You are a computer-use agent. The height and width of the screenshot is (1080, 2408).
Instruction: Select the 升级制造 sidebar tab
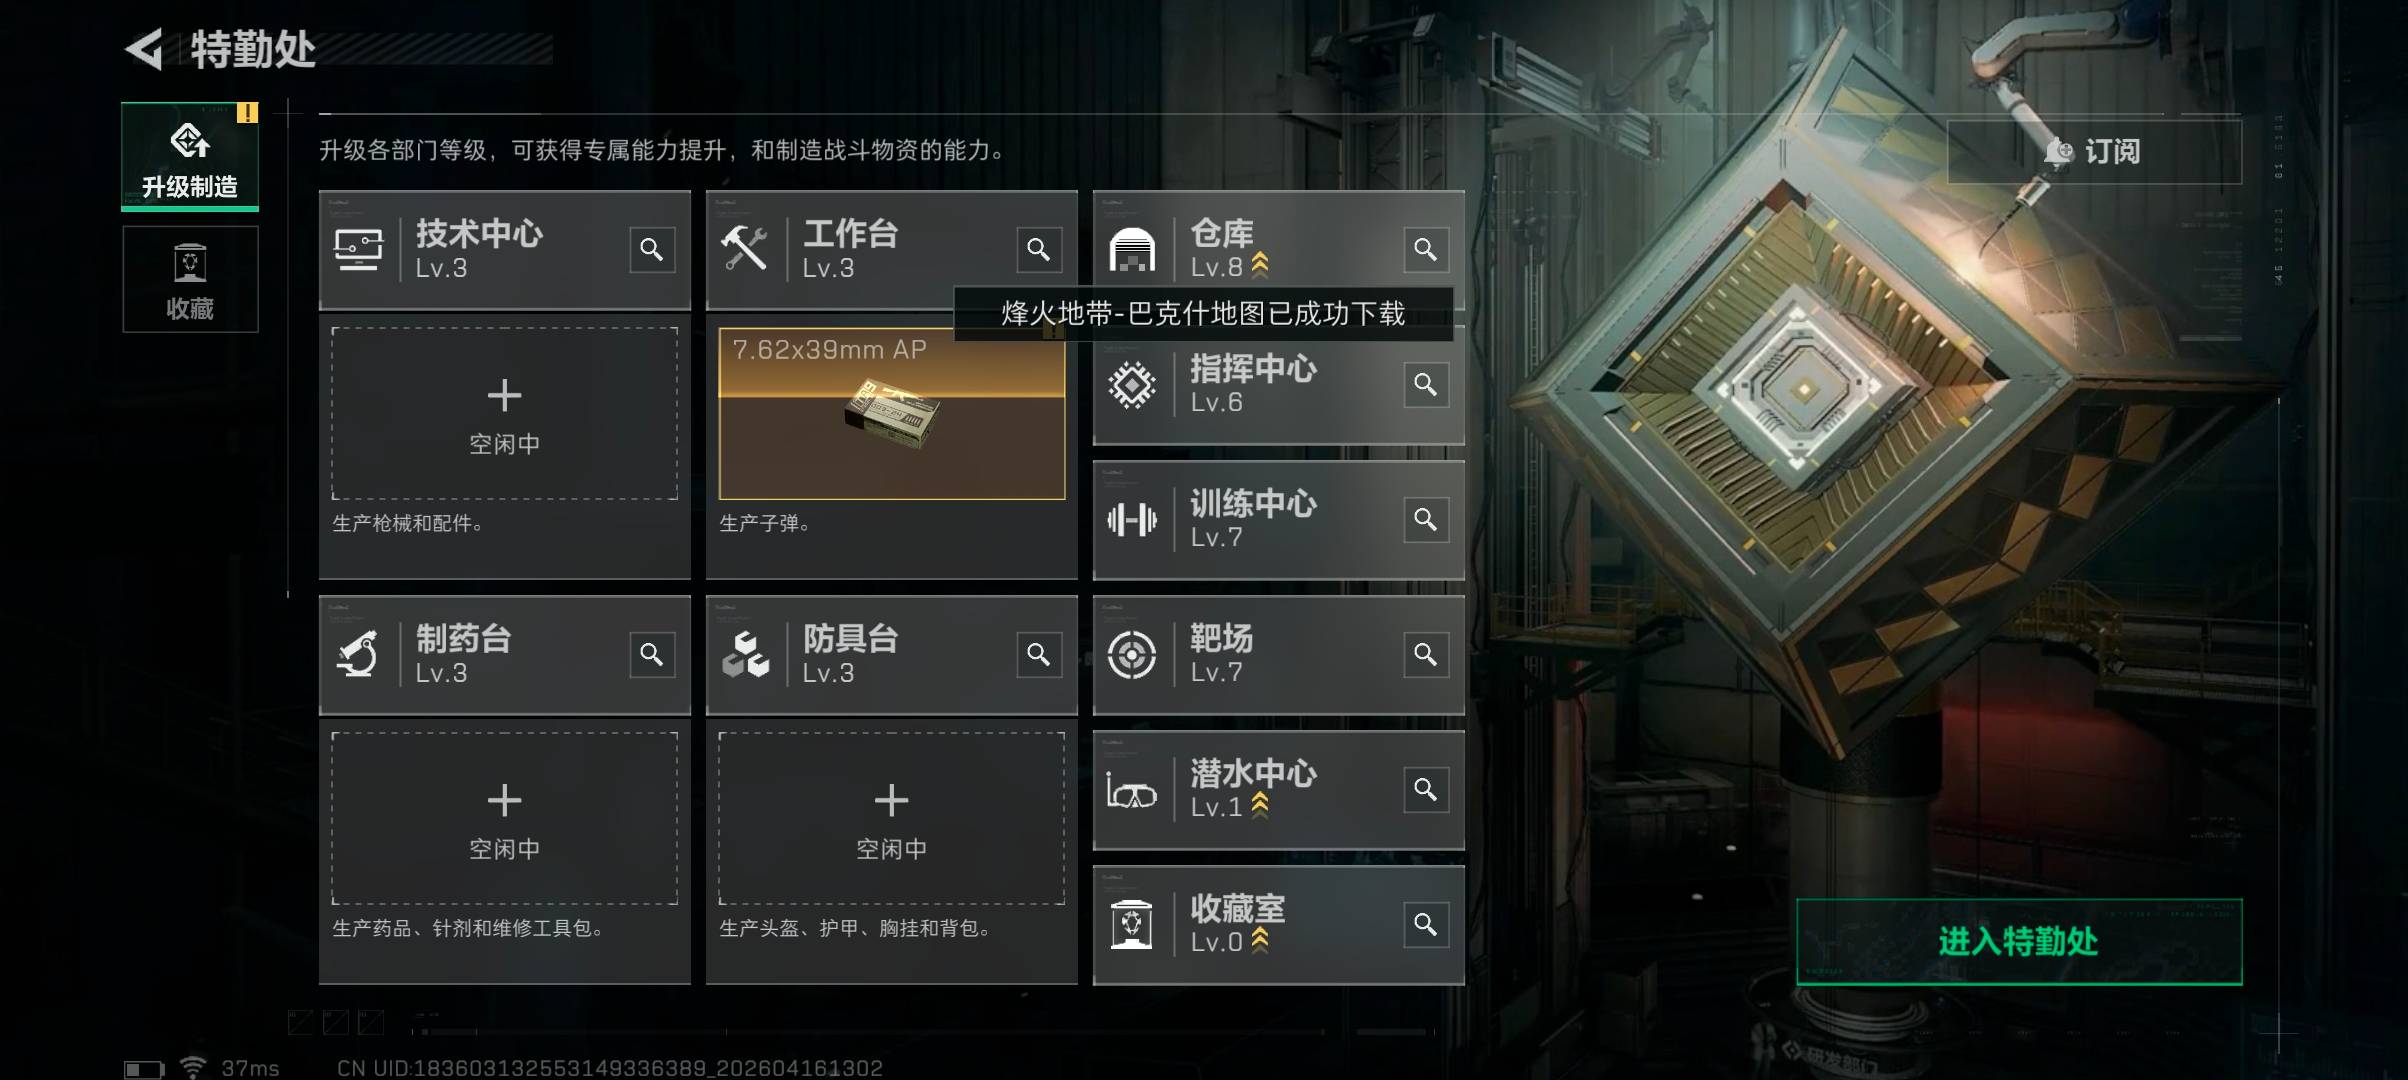pyautogui.click(x=190, y=156)
